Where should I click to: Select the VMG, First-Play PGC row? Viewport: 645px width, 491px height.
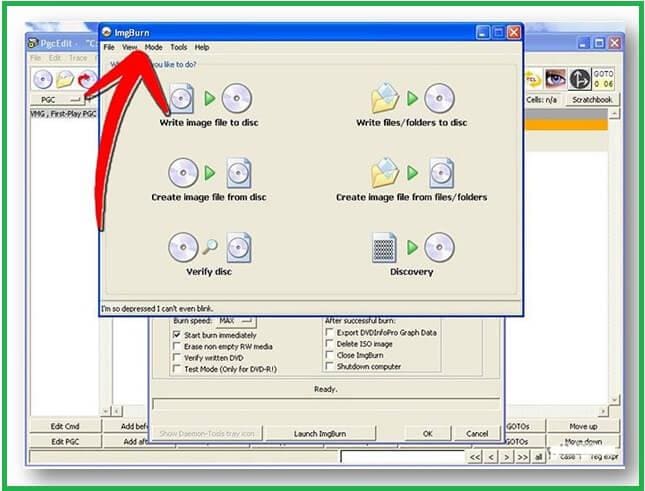coord(64,113)
